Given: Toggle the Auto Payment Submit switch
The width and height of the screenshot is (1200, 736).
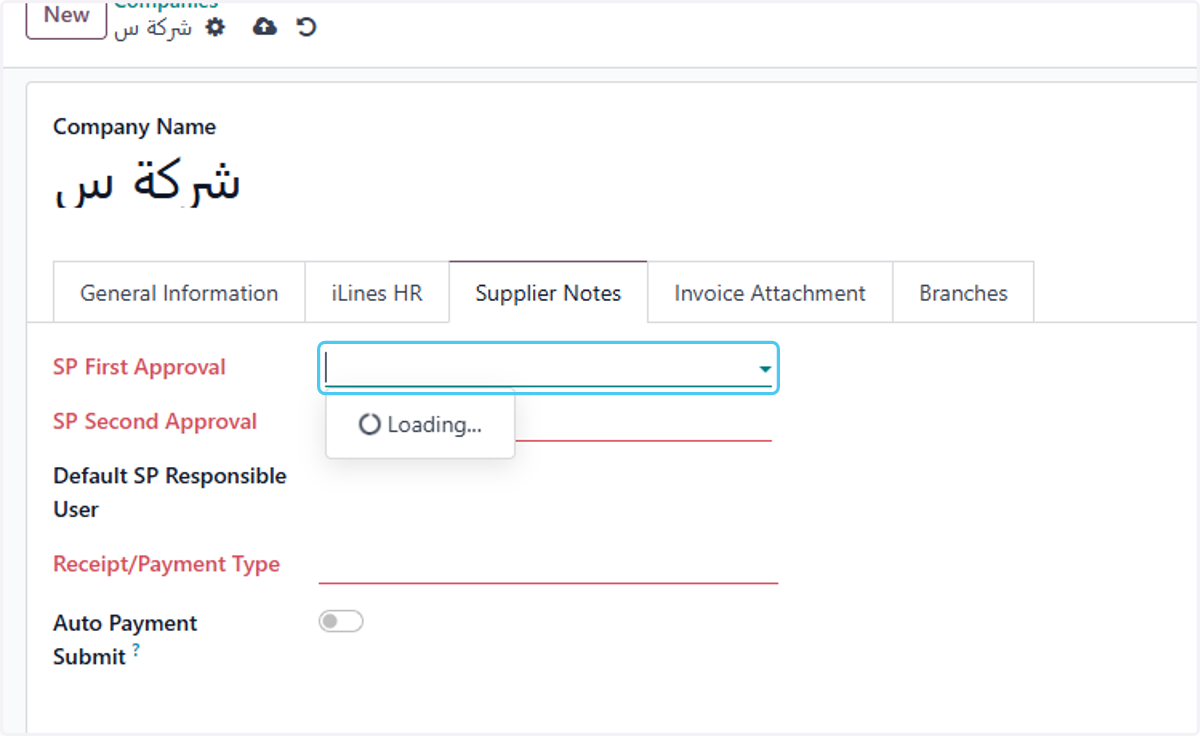Looking at the screenshot, I should click(x=341, y=622).
